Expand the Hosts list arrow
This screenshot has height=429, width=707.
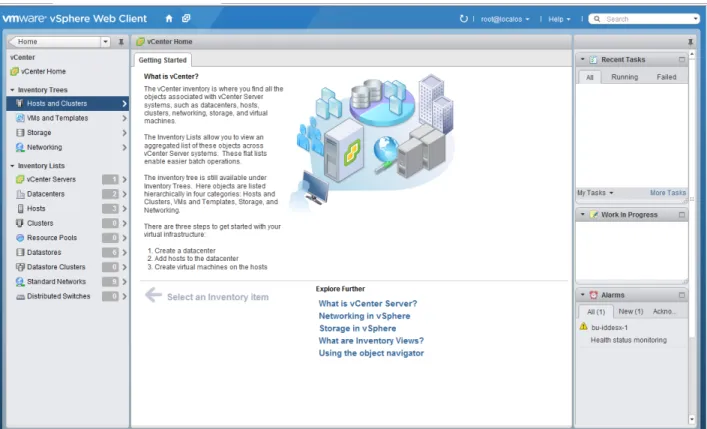pos(124,208)
